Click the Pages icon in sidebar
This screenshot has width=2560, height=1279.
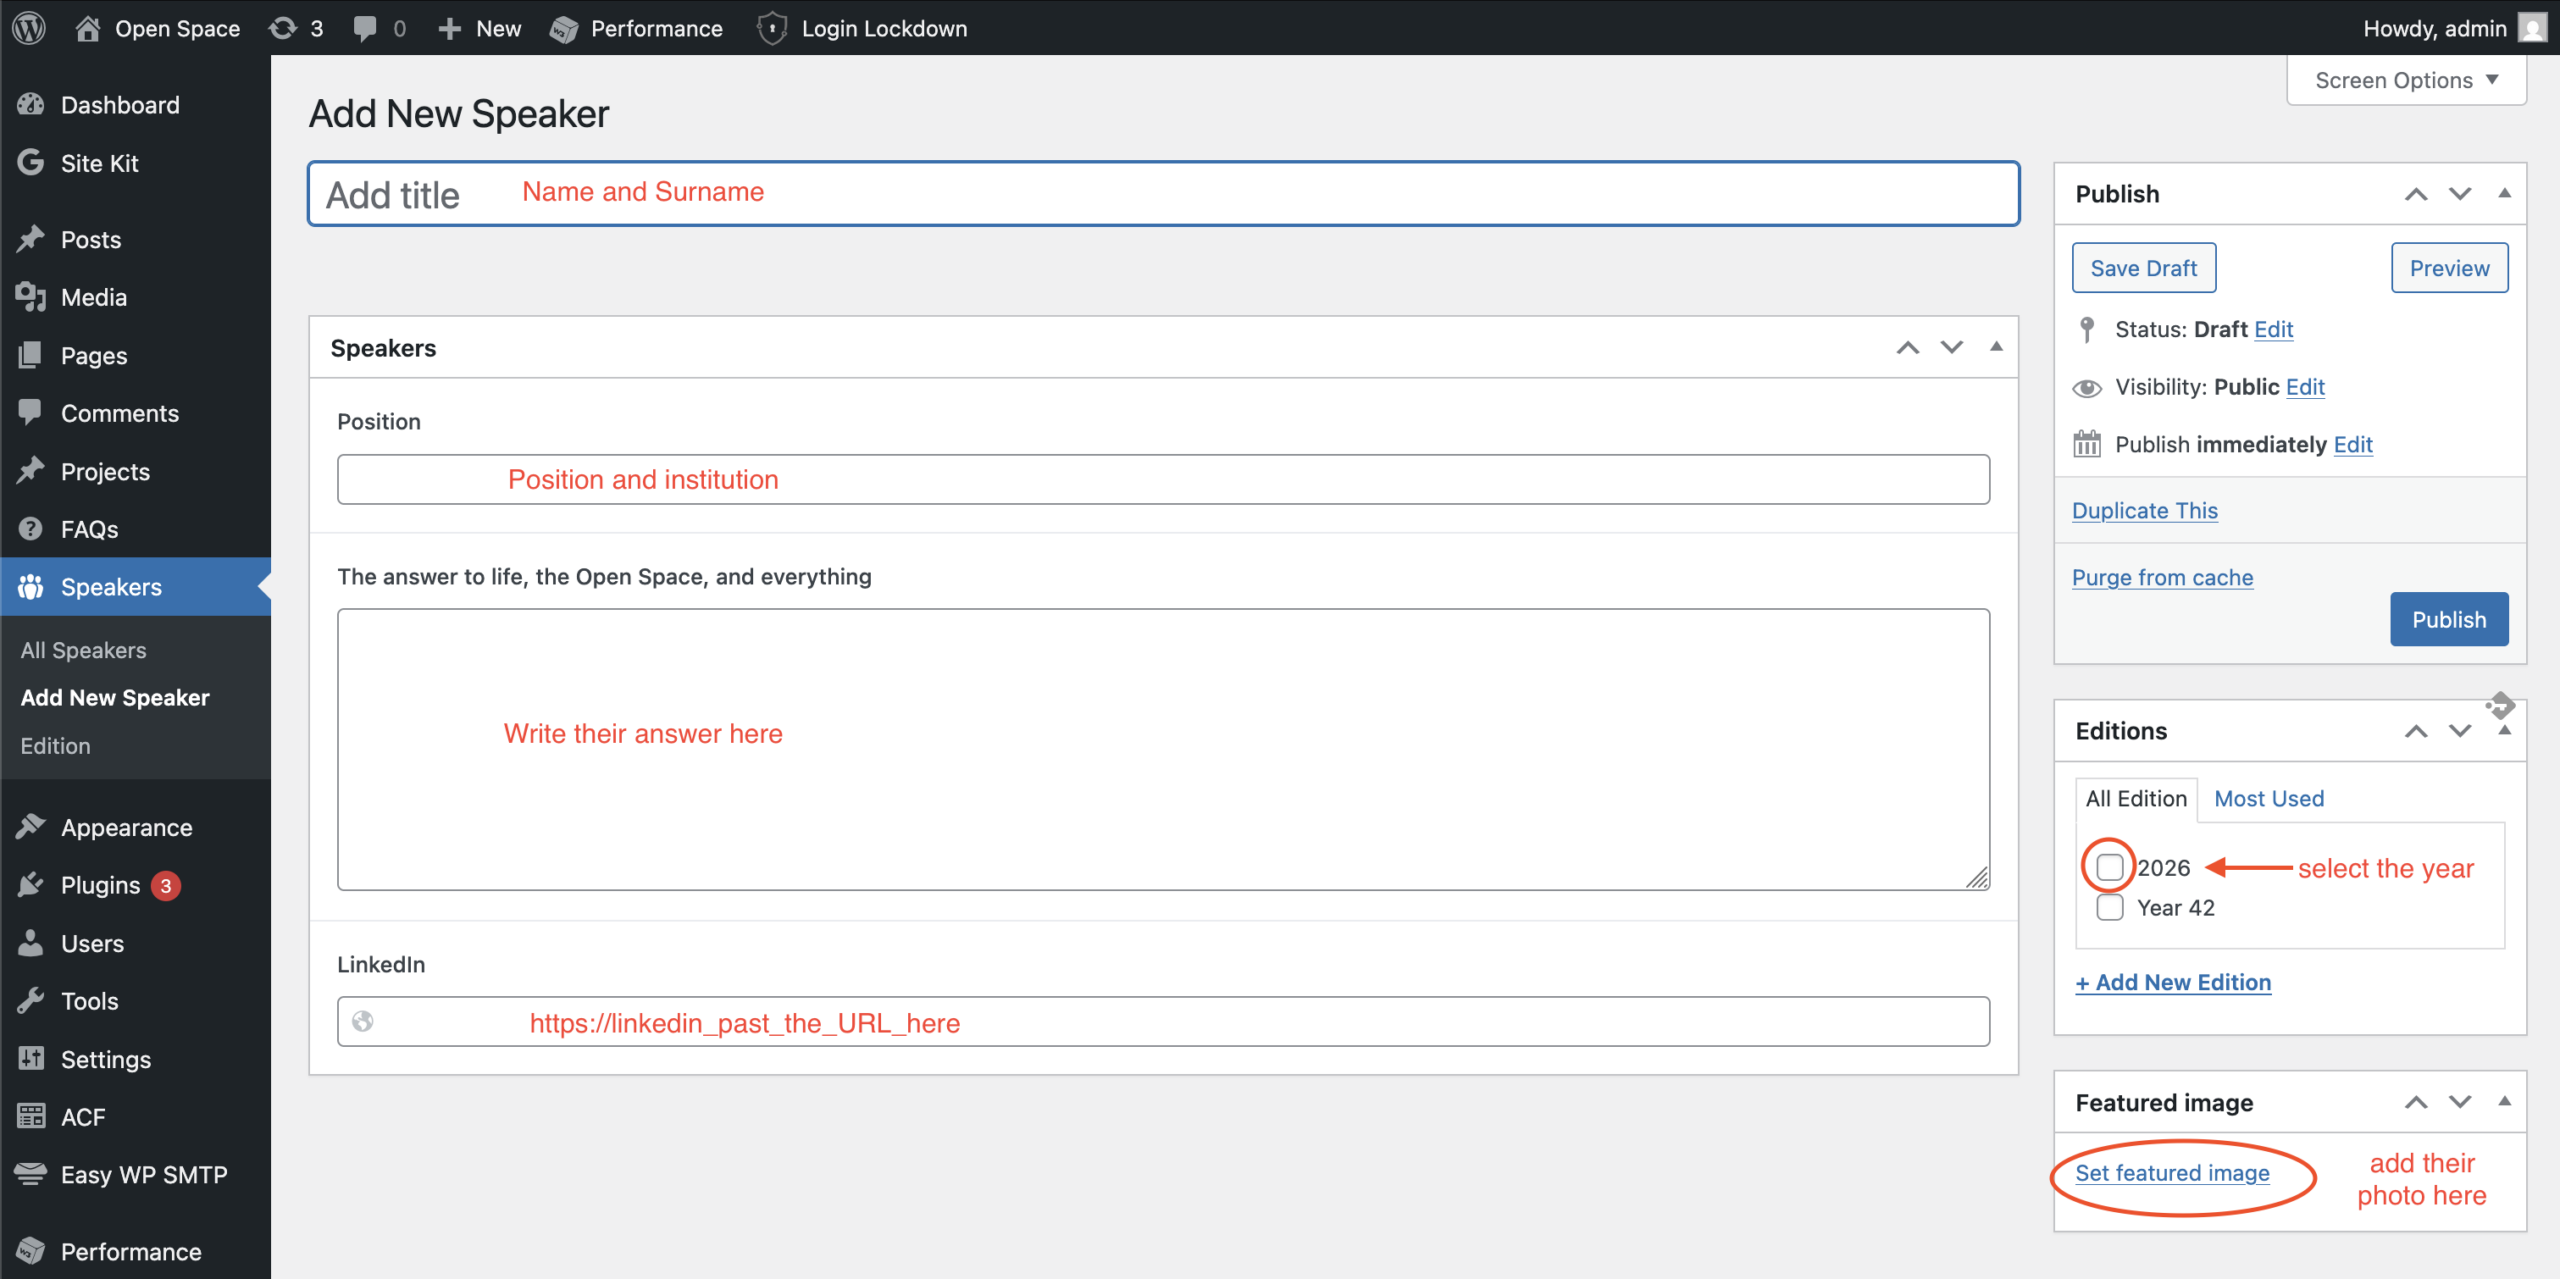tap(31, 355)
